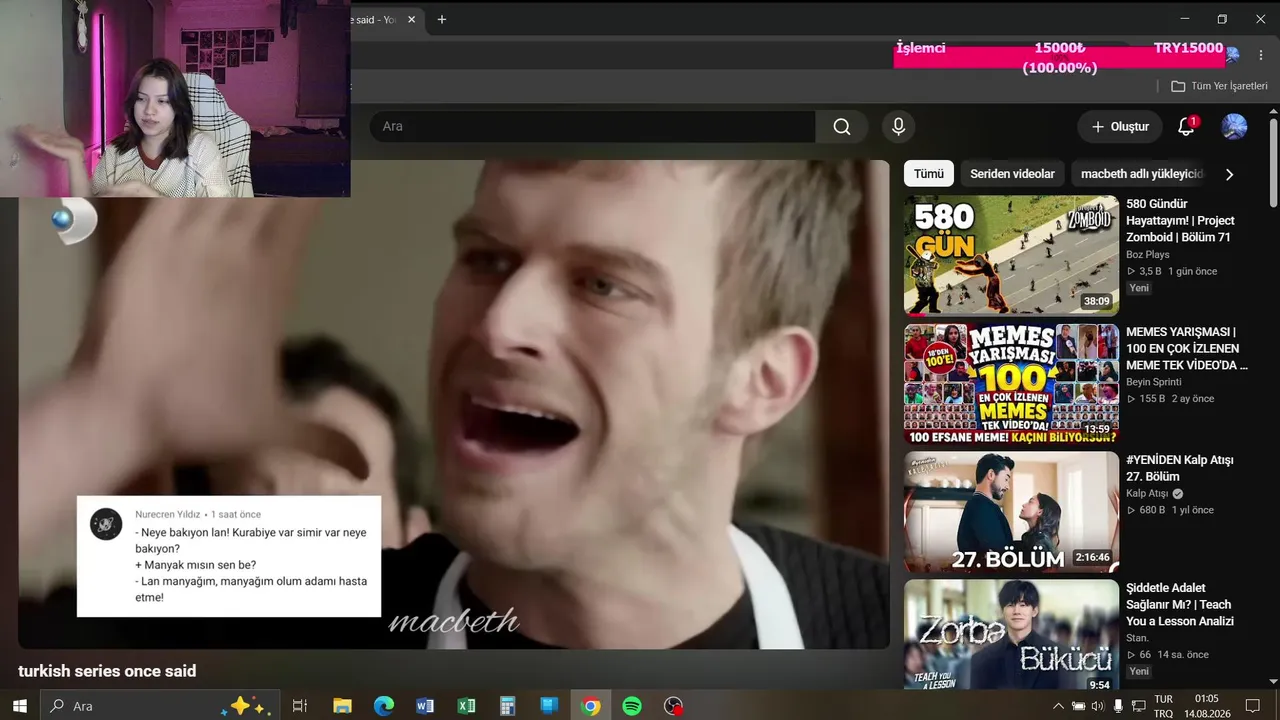Click the Oluştur create button
Screen dimensions: 1280x720
(x=1120, y=127)
